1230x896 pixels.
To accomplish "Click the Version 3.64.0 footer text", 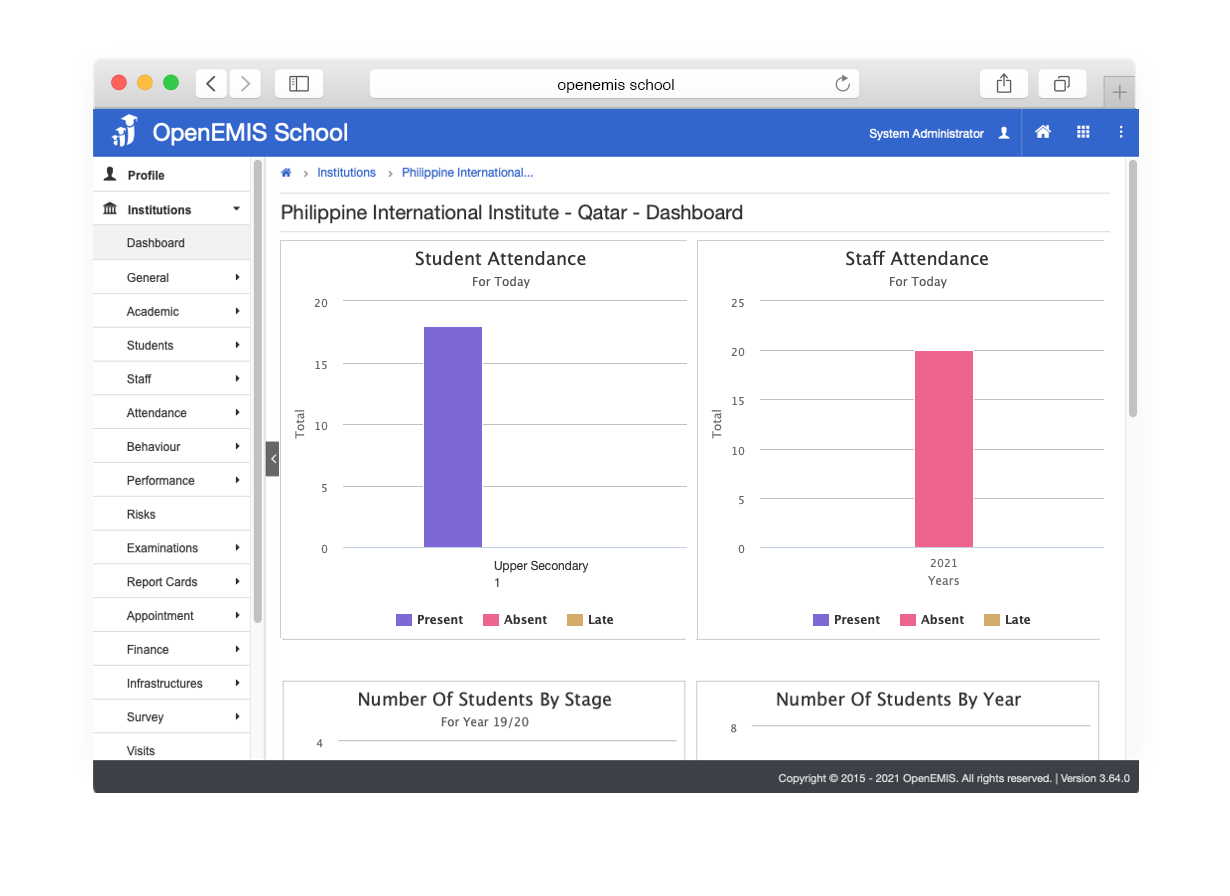I will point(1095,778).
